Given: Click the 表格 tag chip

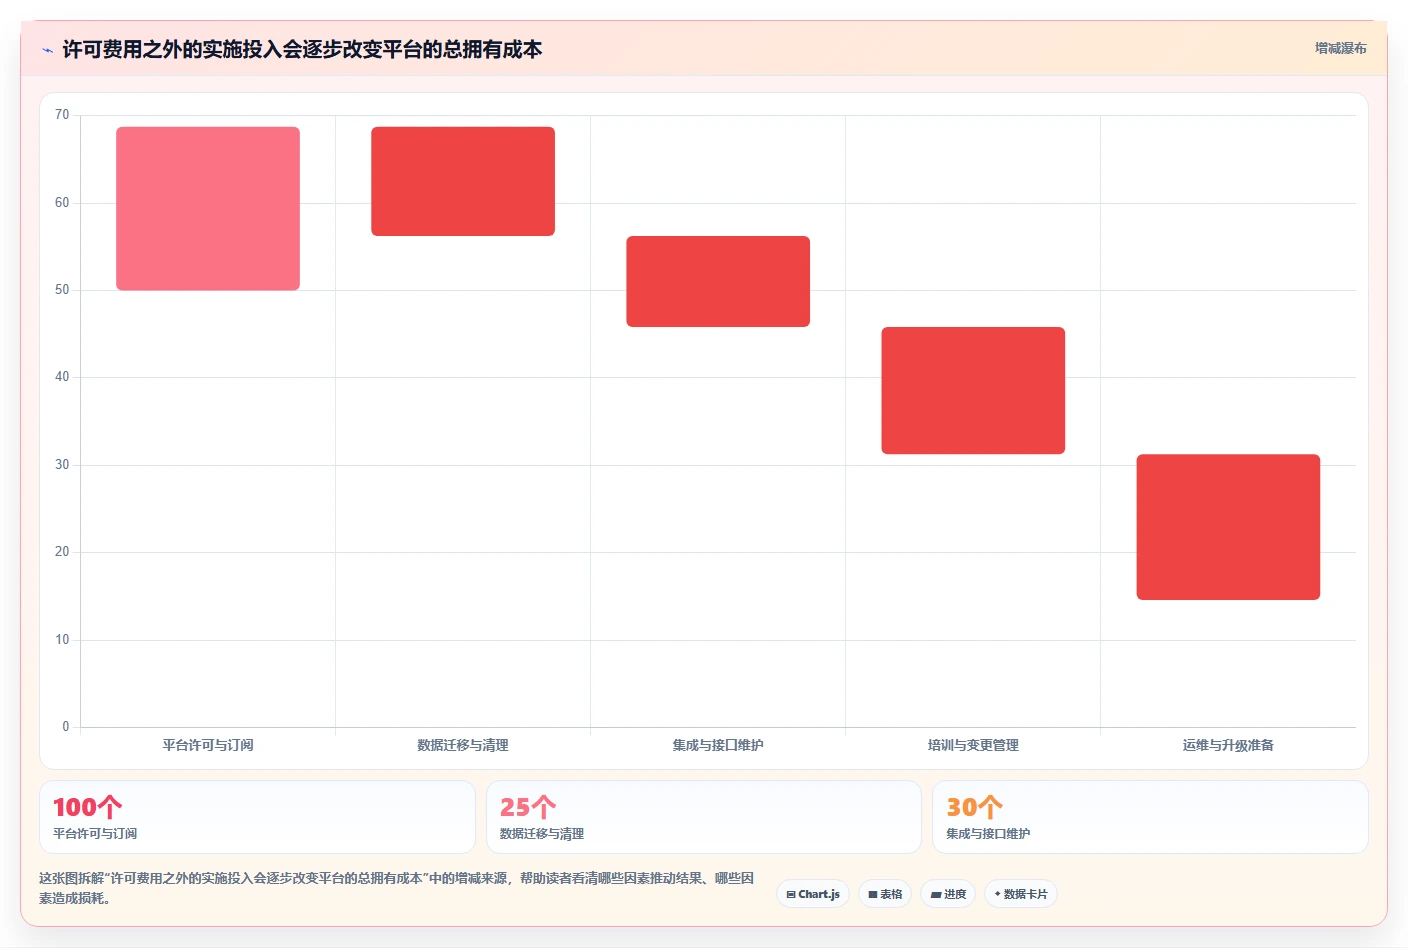Looking at the screenshot, I should [885, 894].
